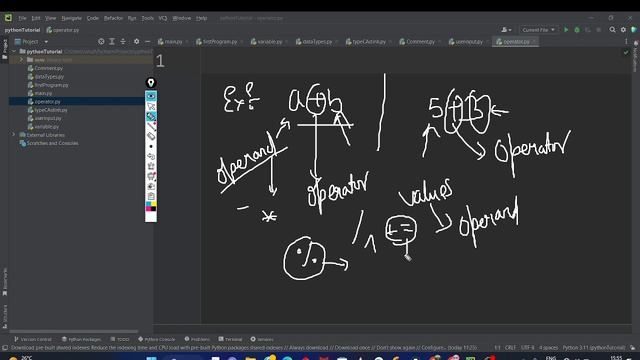640x360 pixels.
Task: Click the pin icon atop annotation toolbar
Action: point(151,83)
